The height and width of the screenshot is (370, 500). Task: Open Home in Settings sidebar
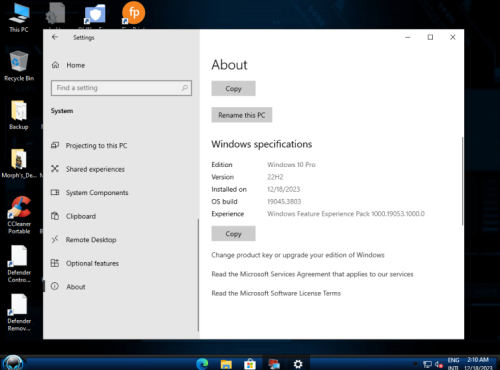click(76, 65)
